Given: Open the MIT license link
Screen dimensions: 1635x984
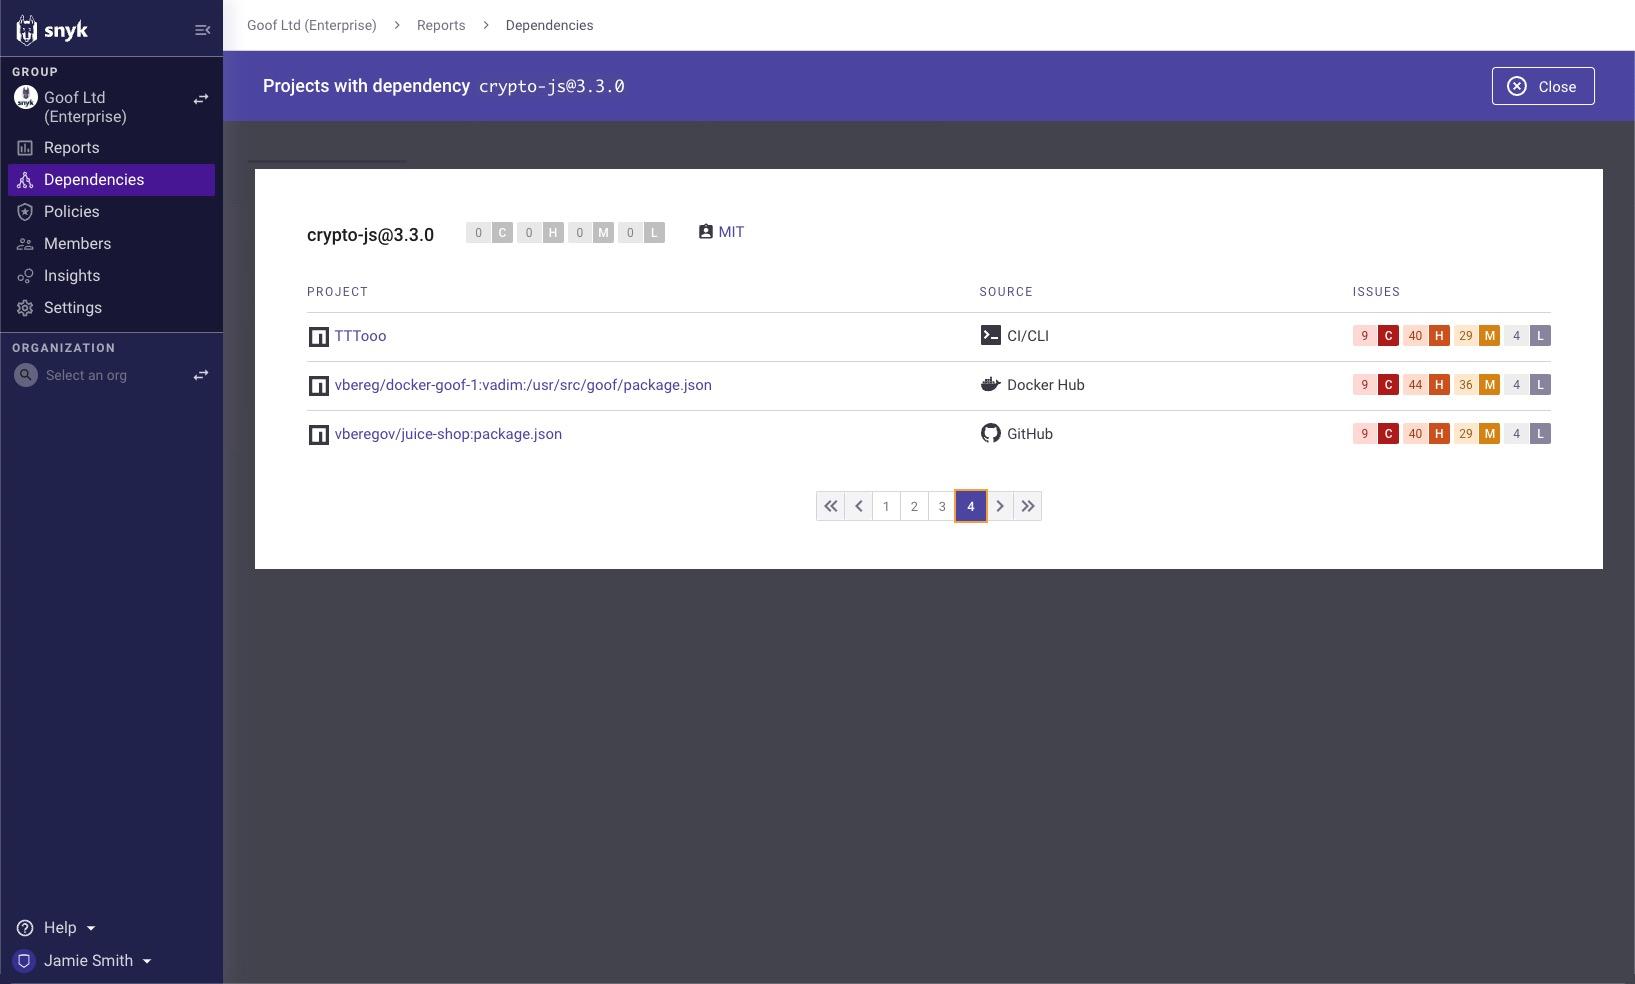Looking at the screenshot, I should pyautogui.click(x=731, y=231).
